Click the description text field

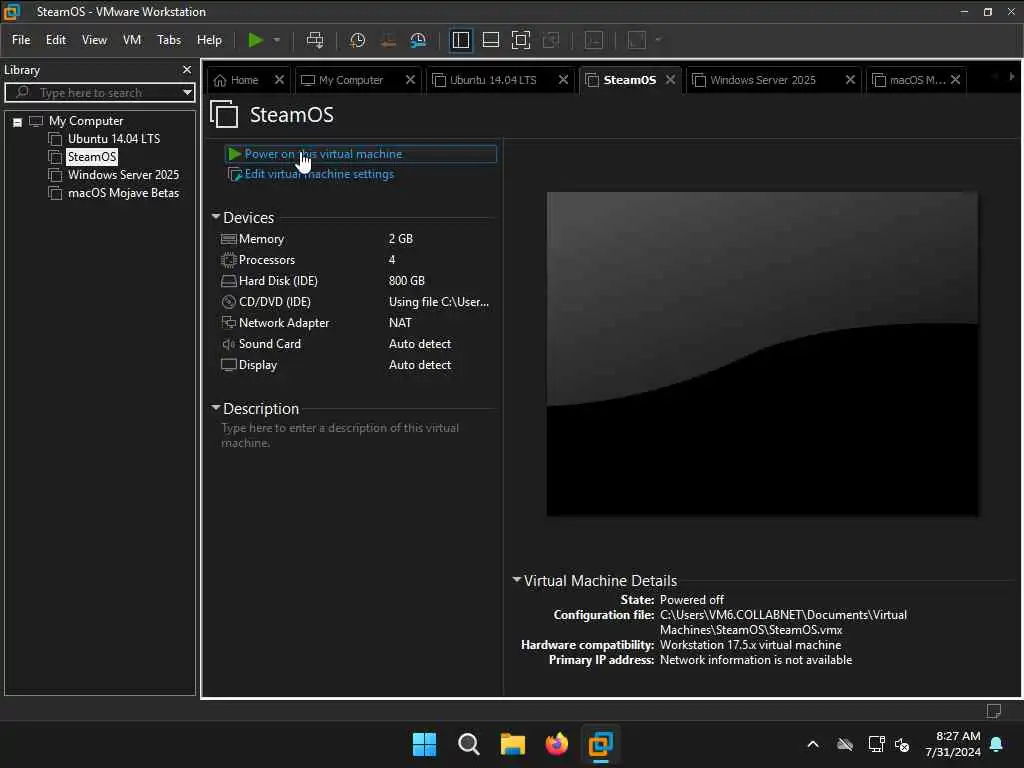click(x=356, y=436)
